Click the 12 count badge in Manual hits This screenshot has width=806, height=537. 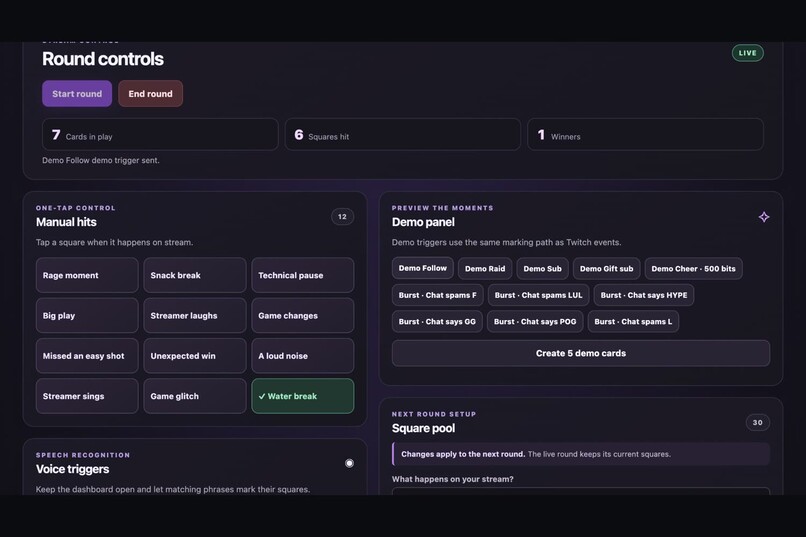342,217
